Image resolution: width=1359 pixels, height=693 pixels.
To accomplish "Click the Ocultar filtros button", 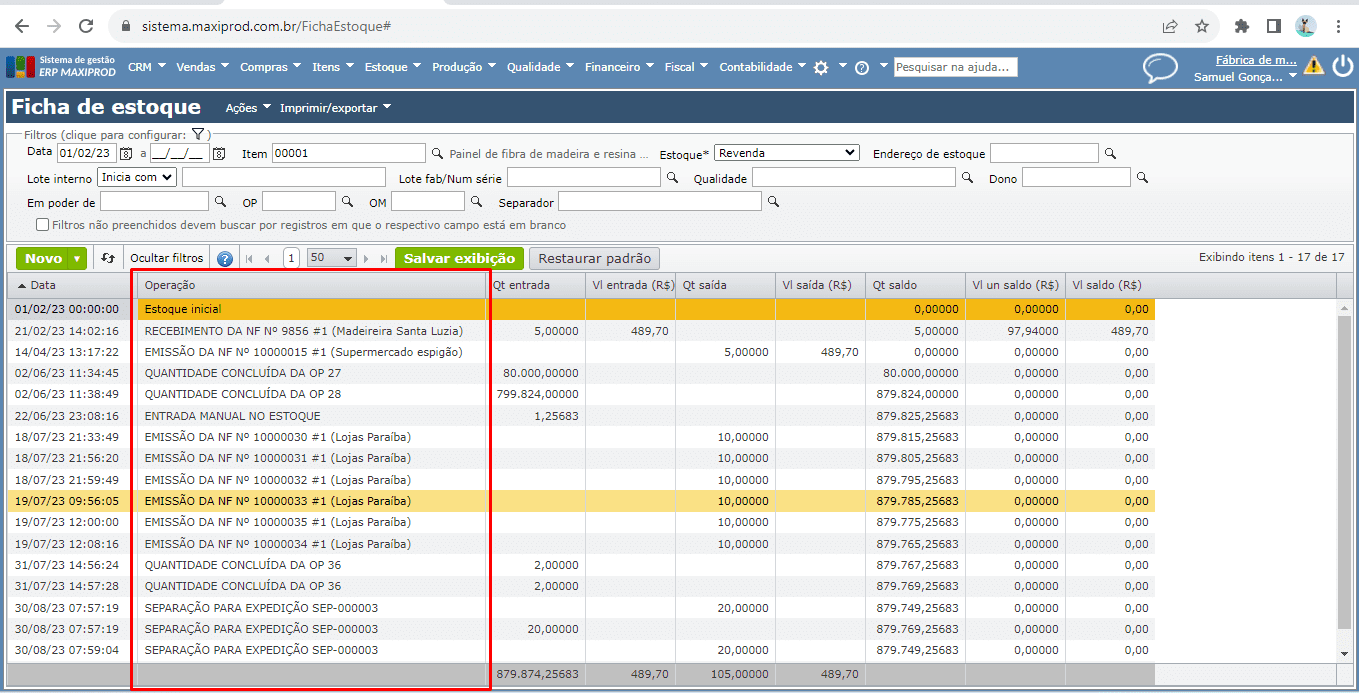I will click(167, 258).
